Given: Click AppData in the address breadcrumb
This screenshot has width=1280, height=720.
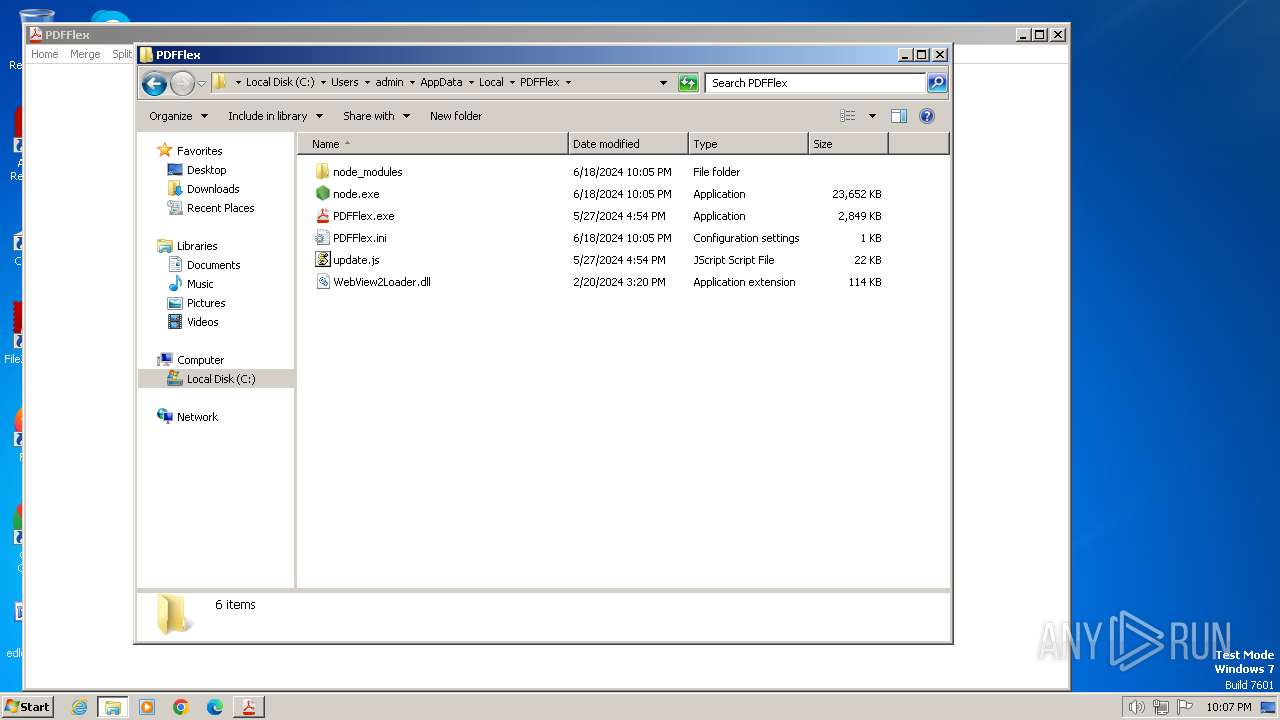Looking at the screenshot, I should (441, 83).
